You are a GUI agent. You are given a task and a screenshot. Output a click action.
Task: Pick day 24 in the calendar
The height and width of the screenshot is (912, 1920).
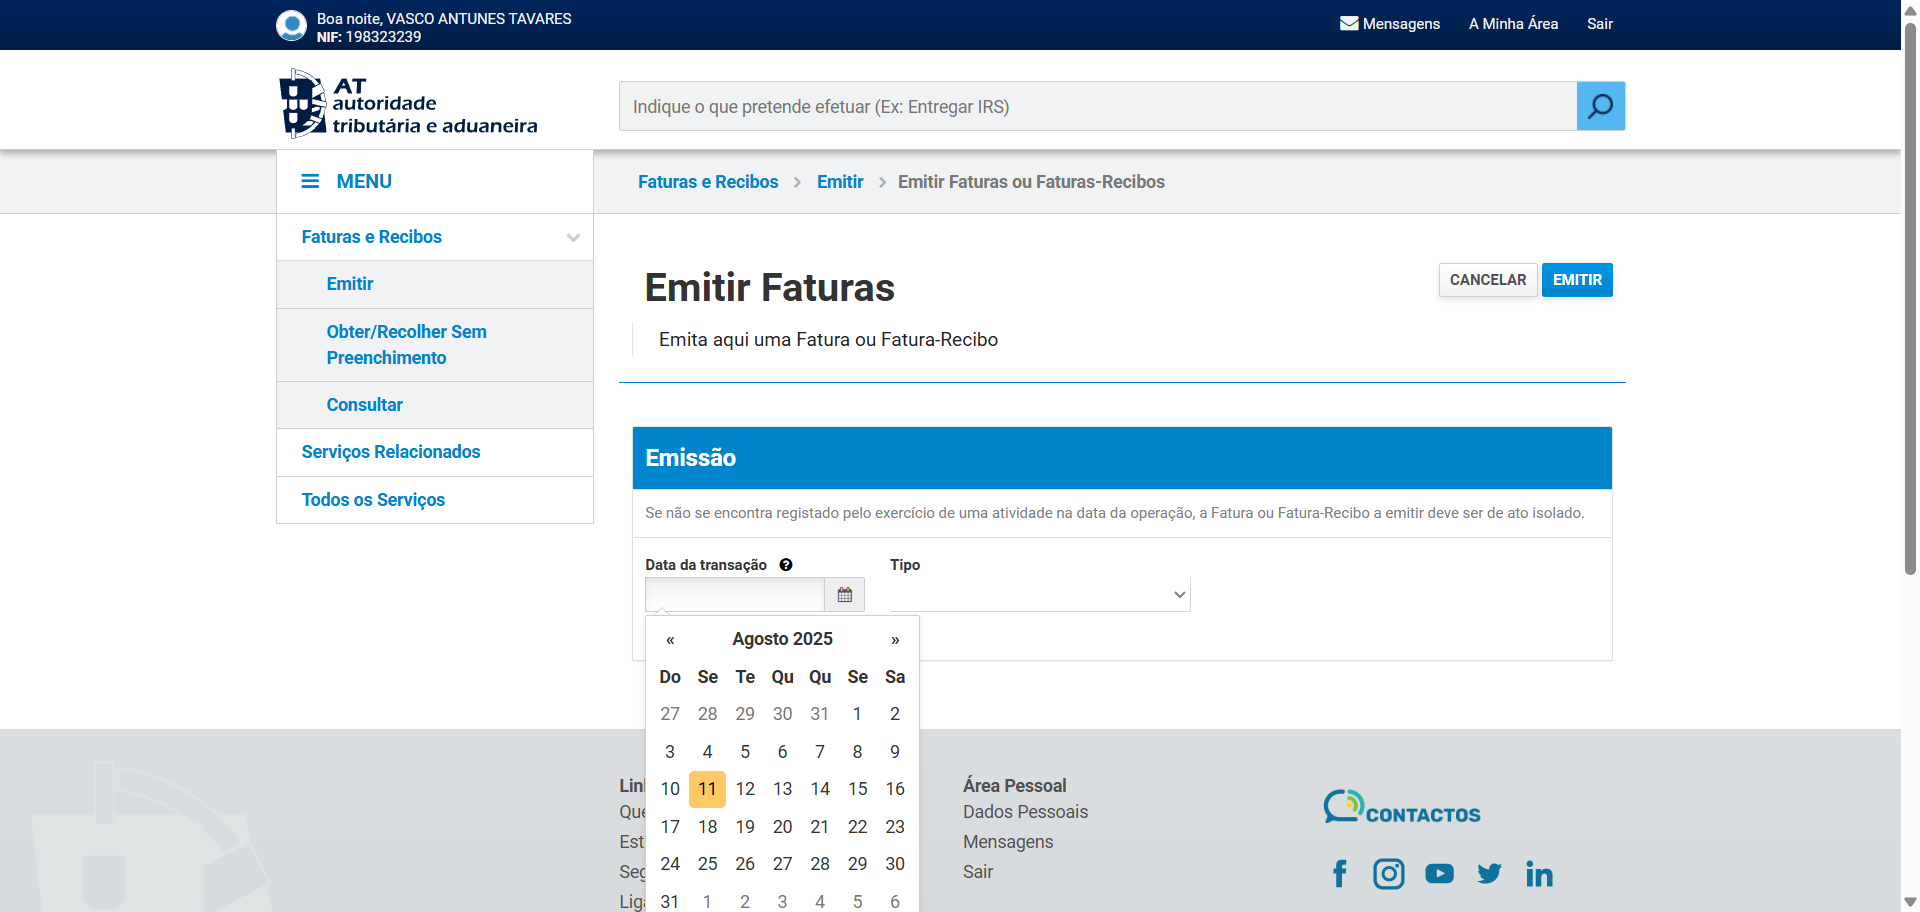[670, 864]
